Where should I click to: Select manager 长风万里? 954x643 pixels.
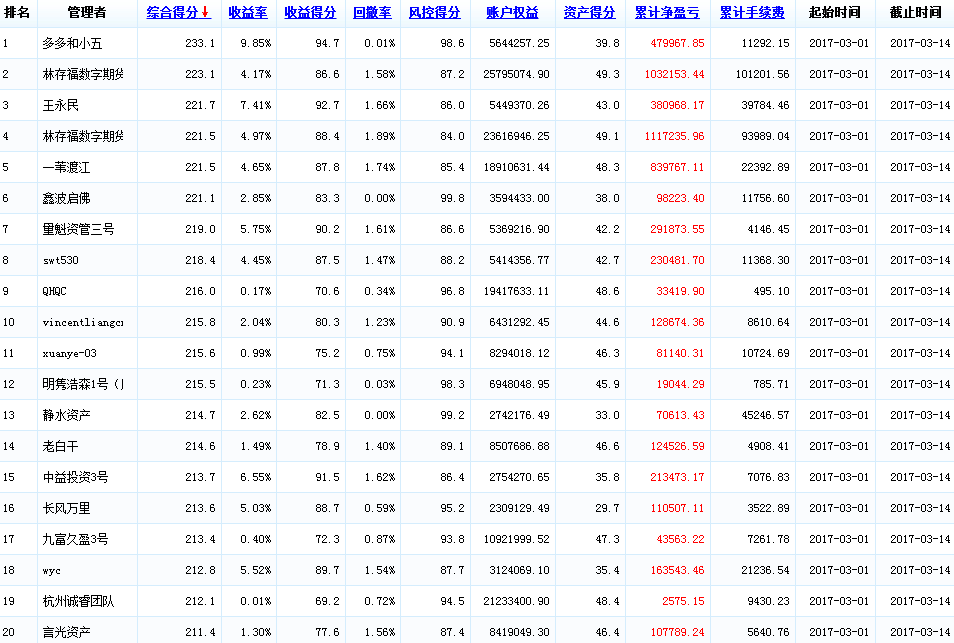(66, 509)
